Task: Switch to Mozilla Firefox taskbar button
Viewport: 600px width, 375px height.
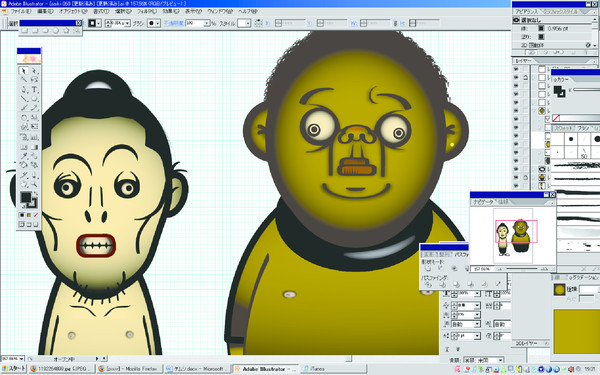Action: pyautogui.click(x=130, y=369)
